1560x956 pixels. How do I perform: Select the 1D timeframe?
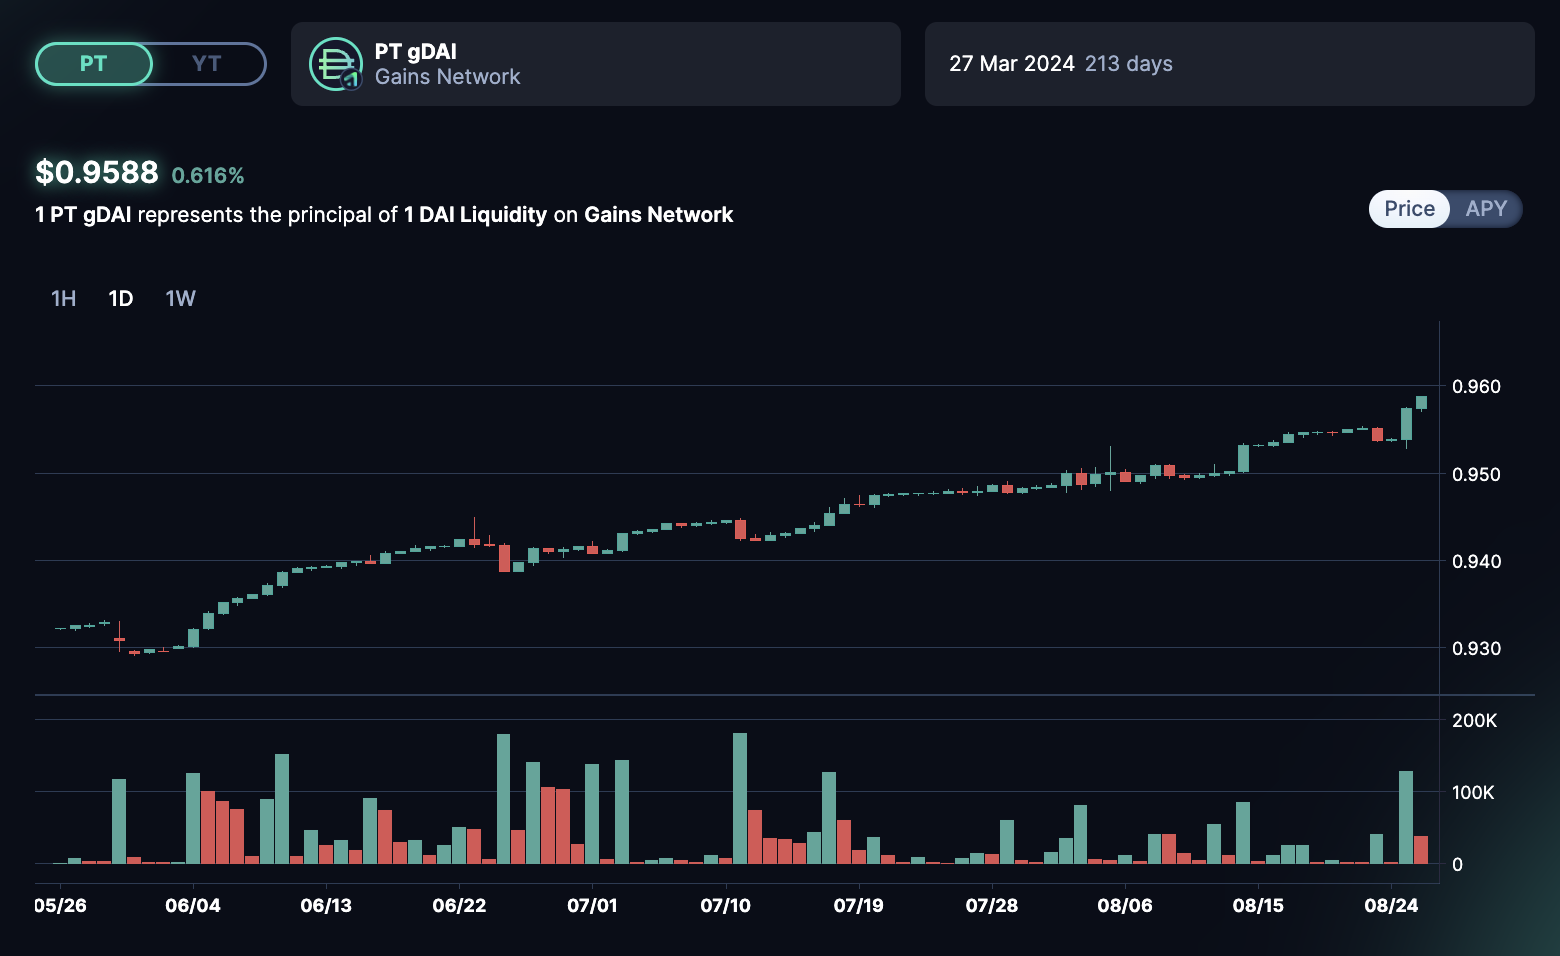click(x=121, y=299)
